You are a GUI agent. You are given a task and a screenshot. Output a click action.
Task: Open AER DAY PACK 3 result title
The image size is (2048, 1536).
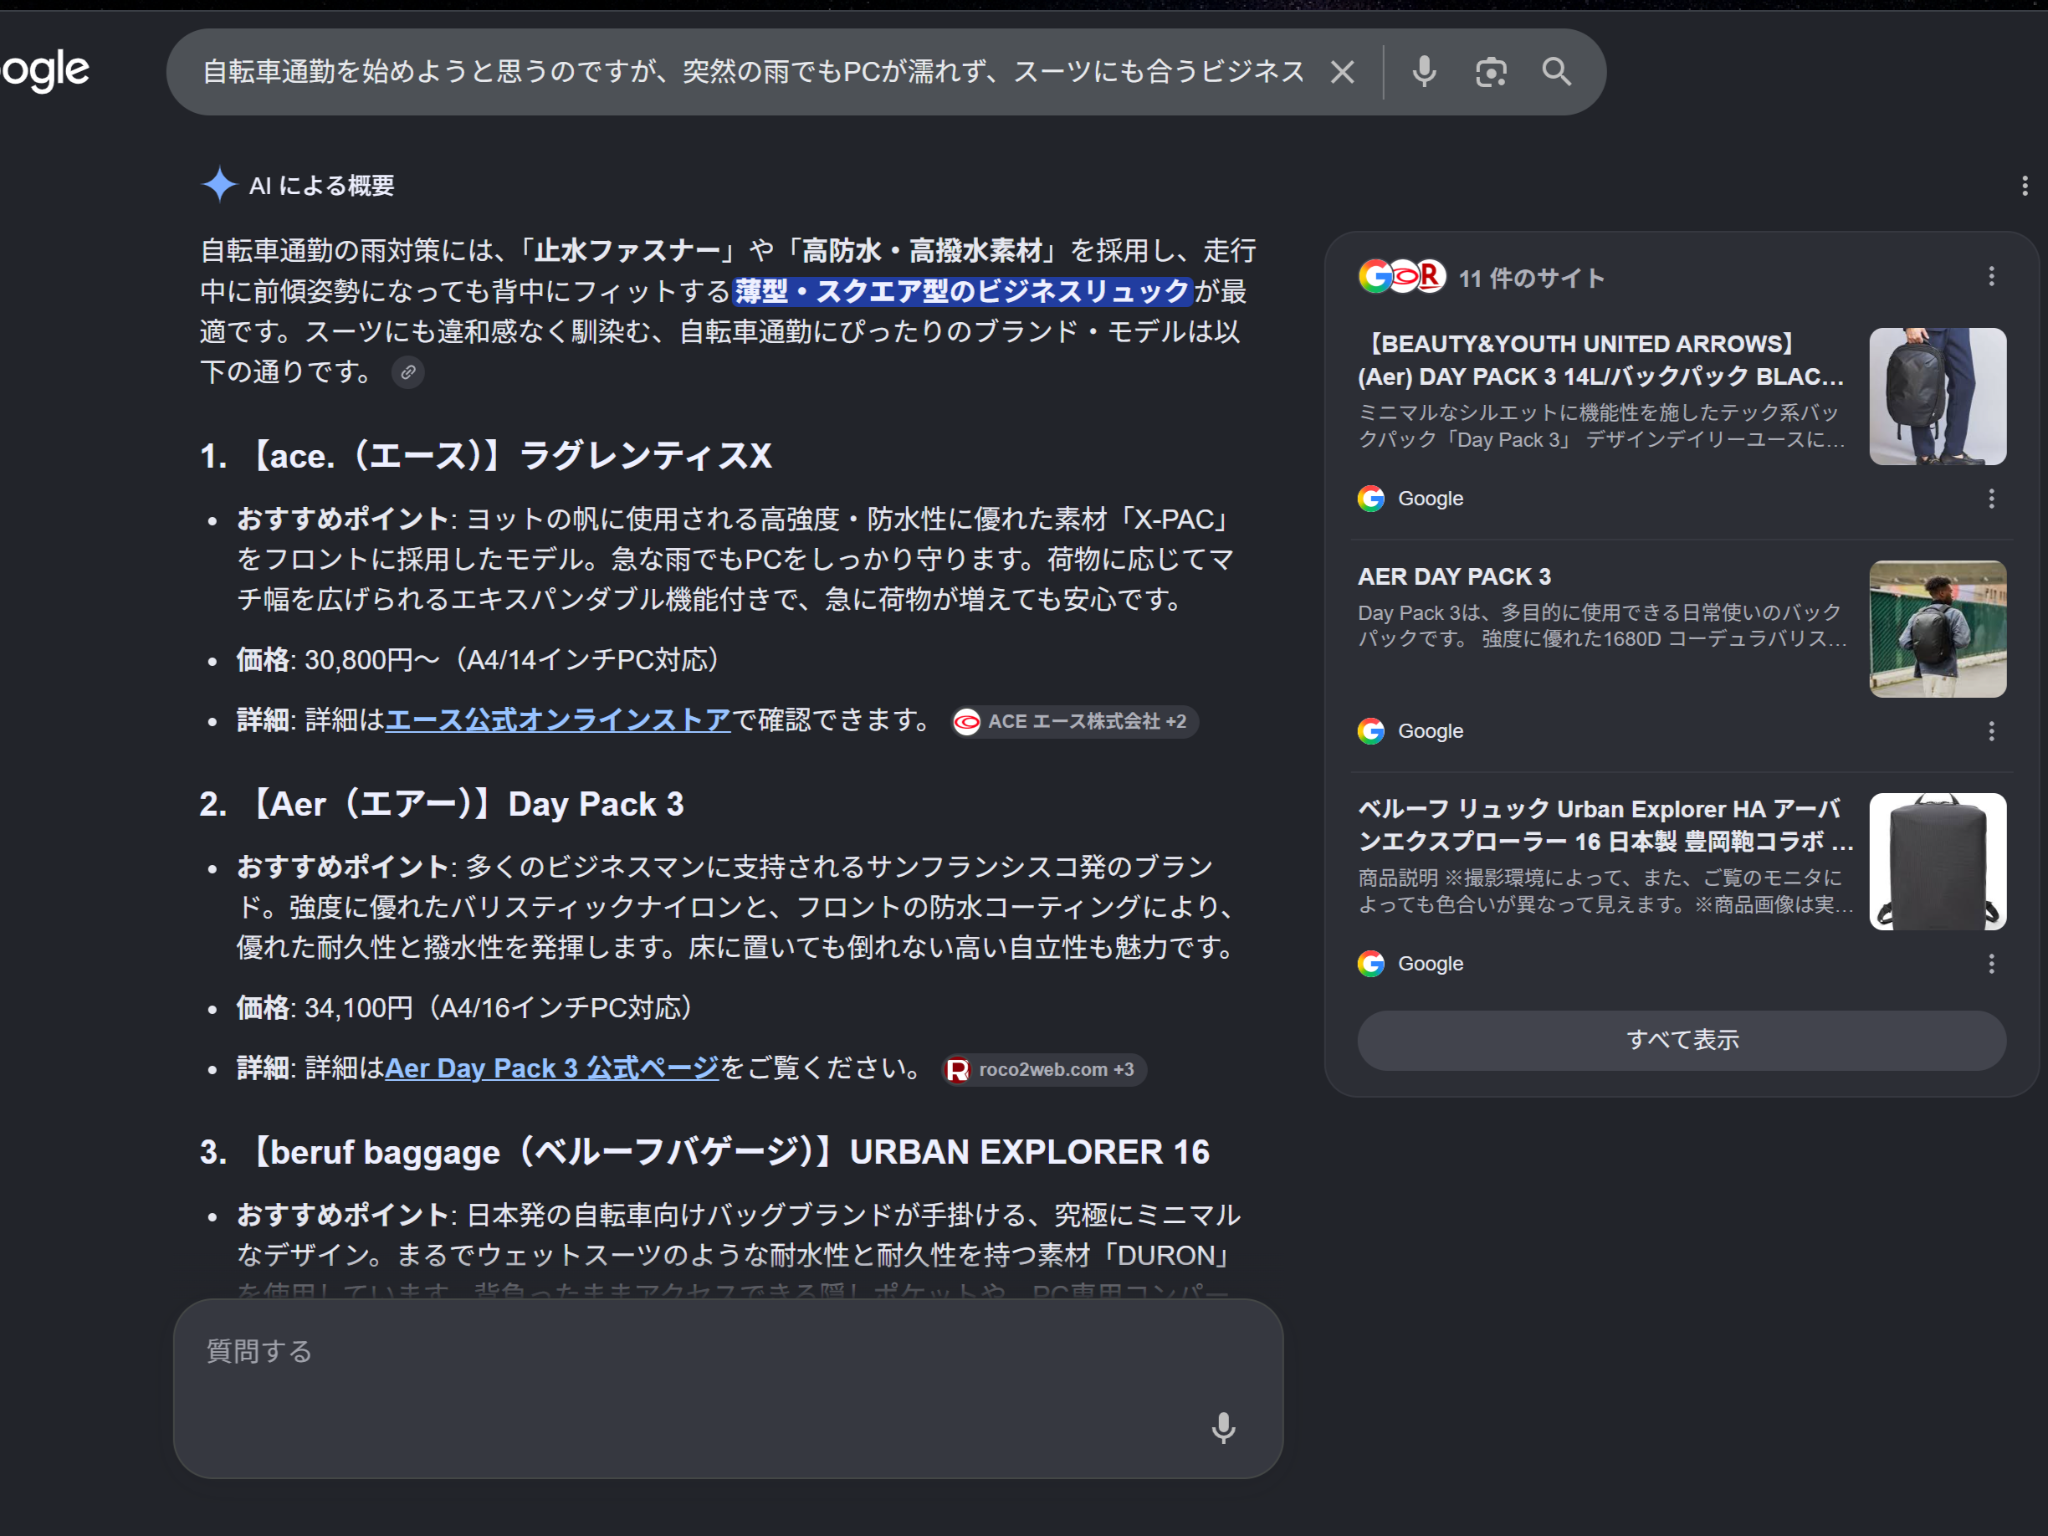[x=1454, y=577]
